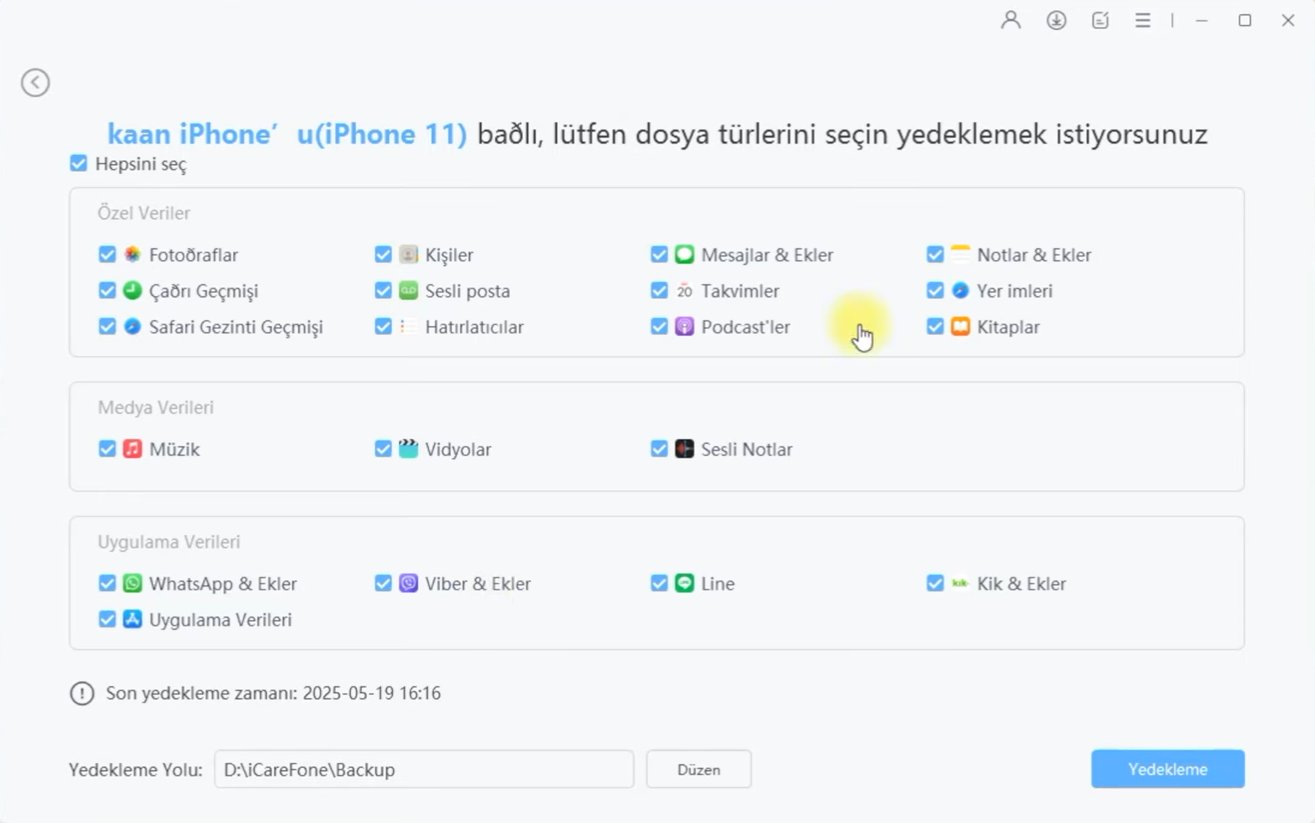Click the info icon beside last backup time
The width and height of the screenshot is (1315, 823).
pyautogui.click(x=82, y=693)
